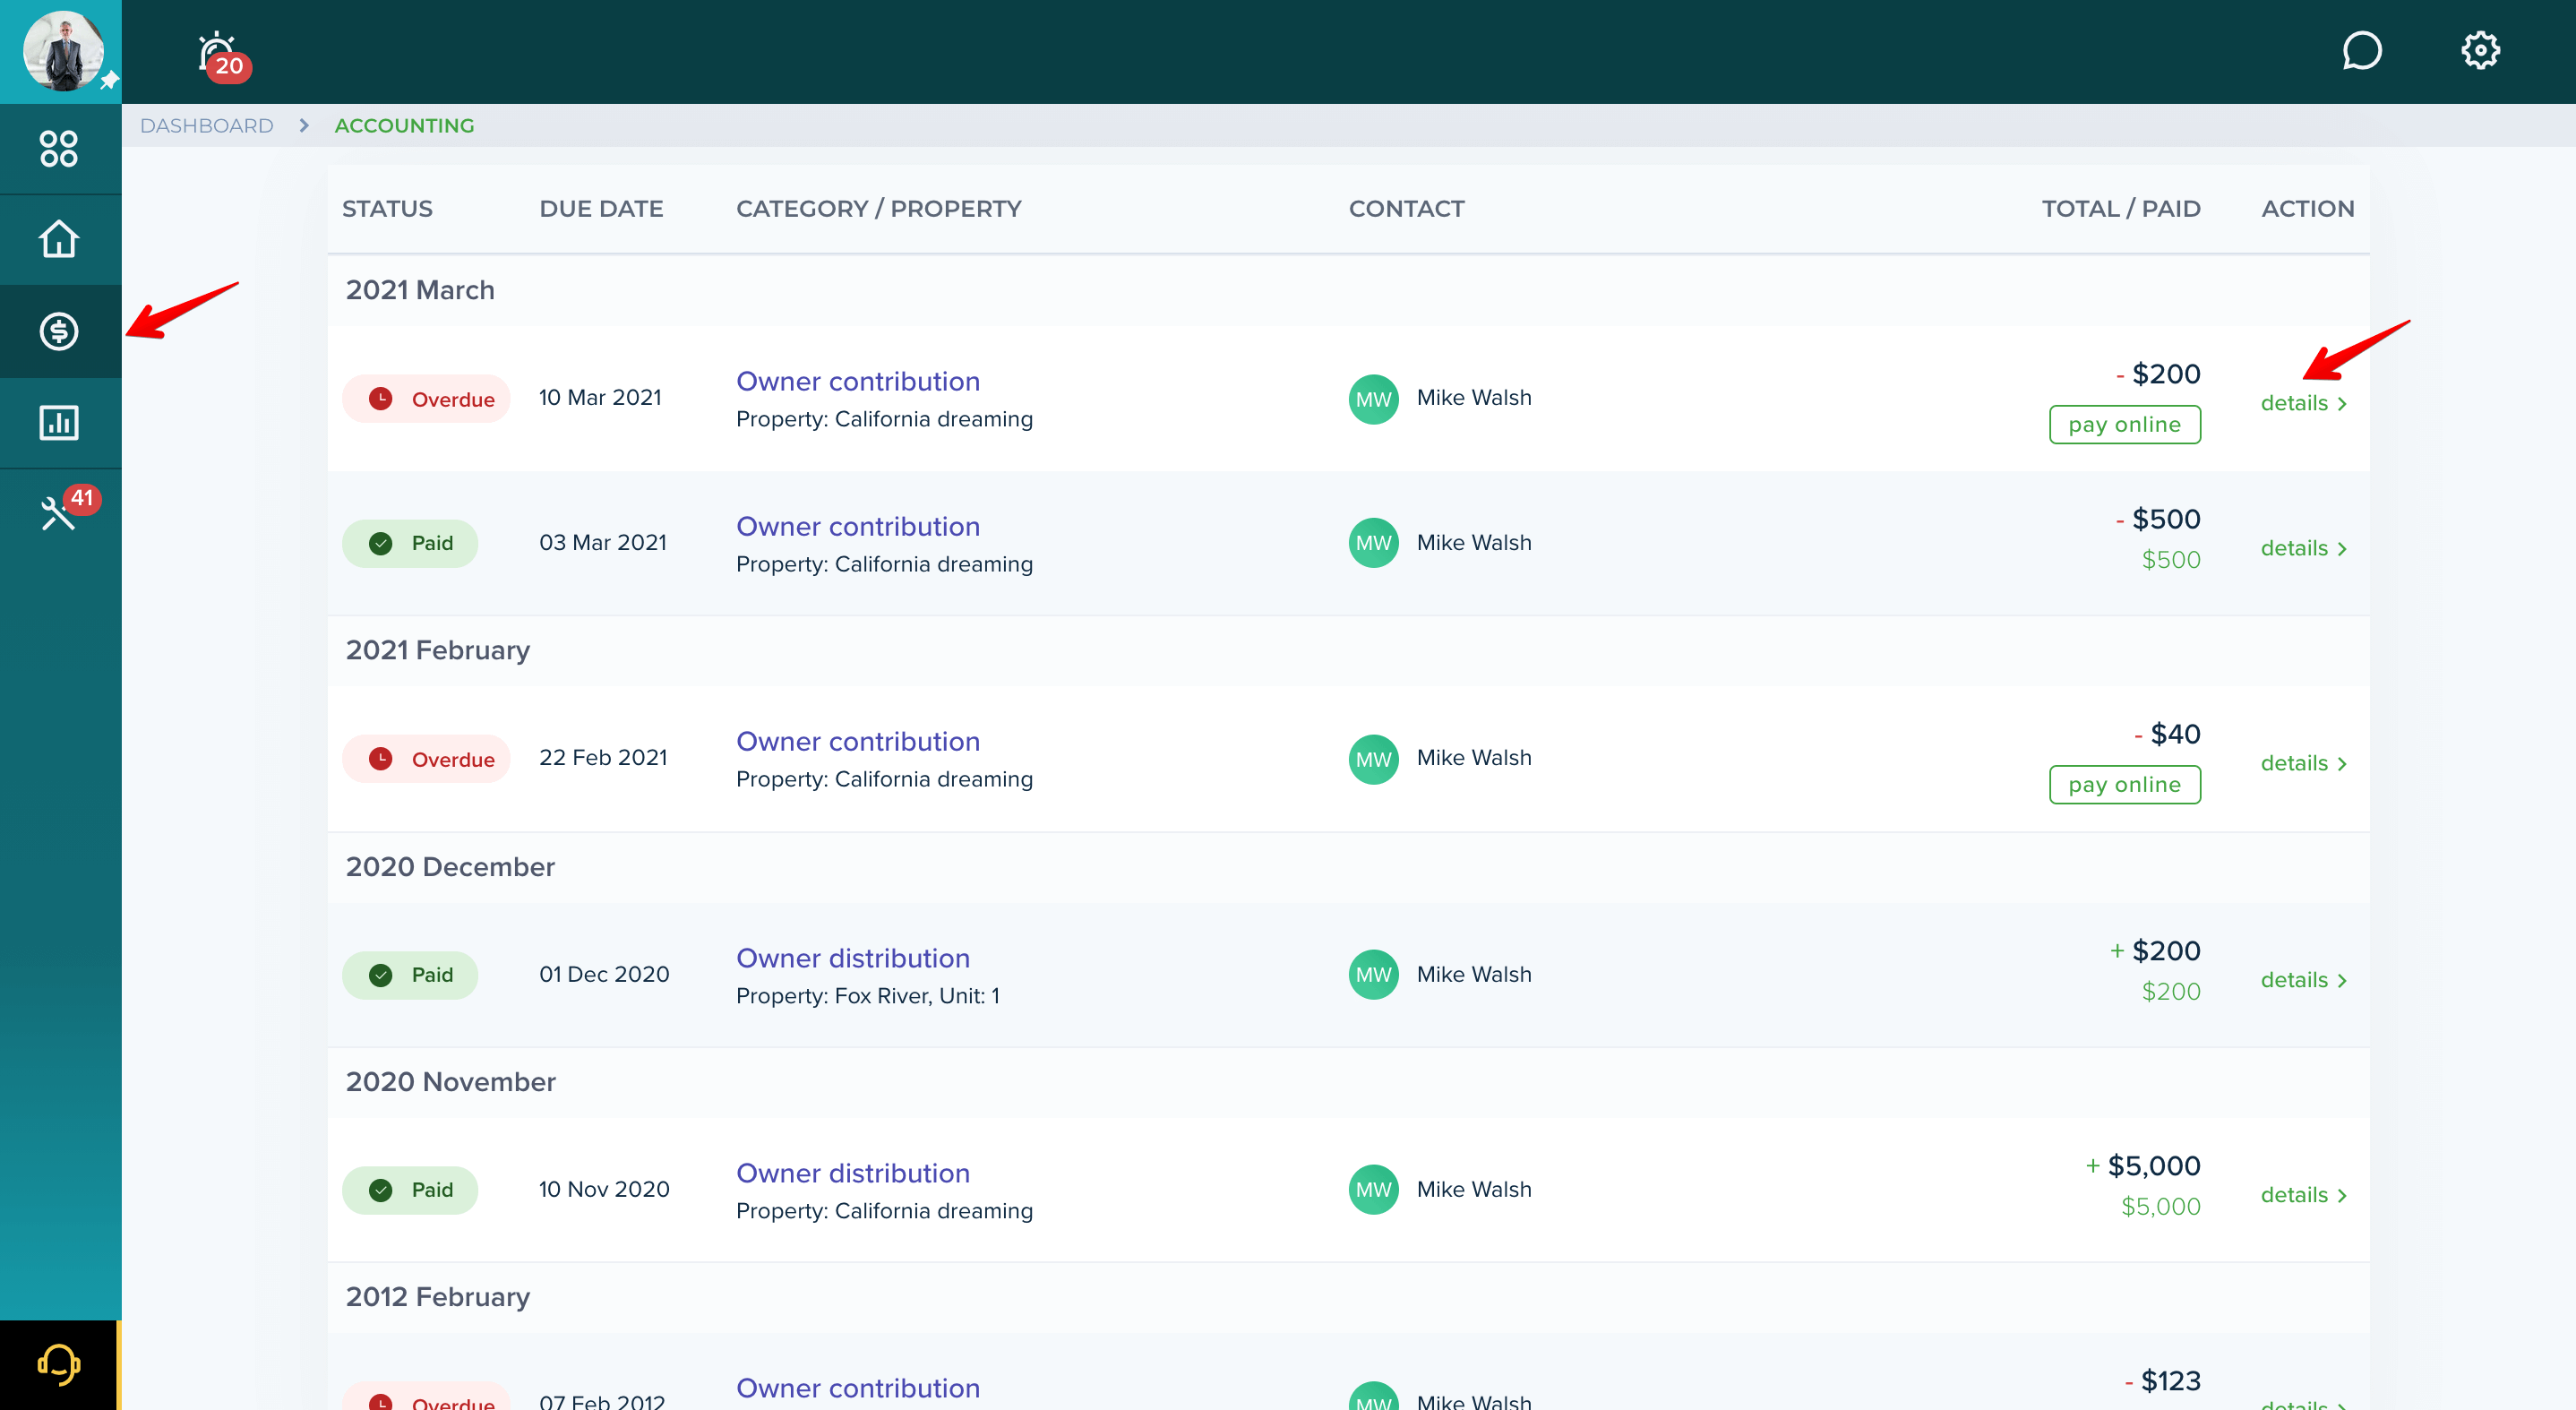
Task: Open details for 03 Mar 2021 transaction
Action: click(2304, 548)
